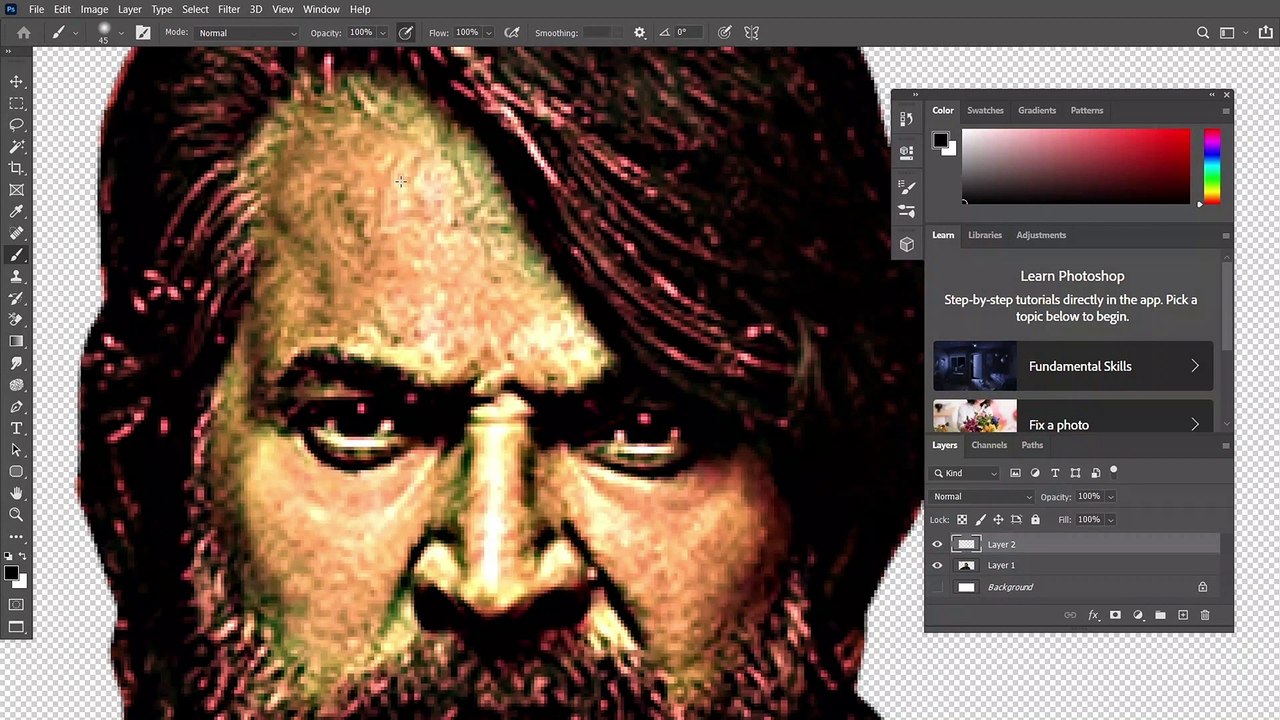The image size is (1280, 720).
Task: Hide Layer 2 with its eye icon
Action: pos(937,545)
